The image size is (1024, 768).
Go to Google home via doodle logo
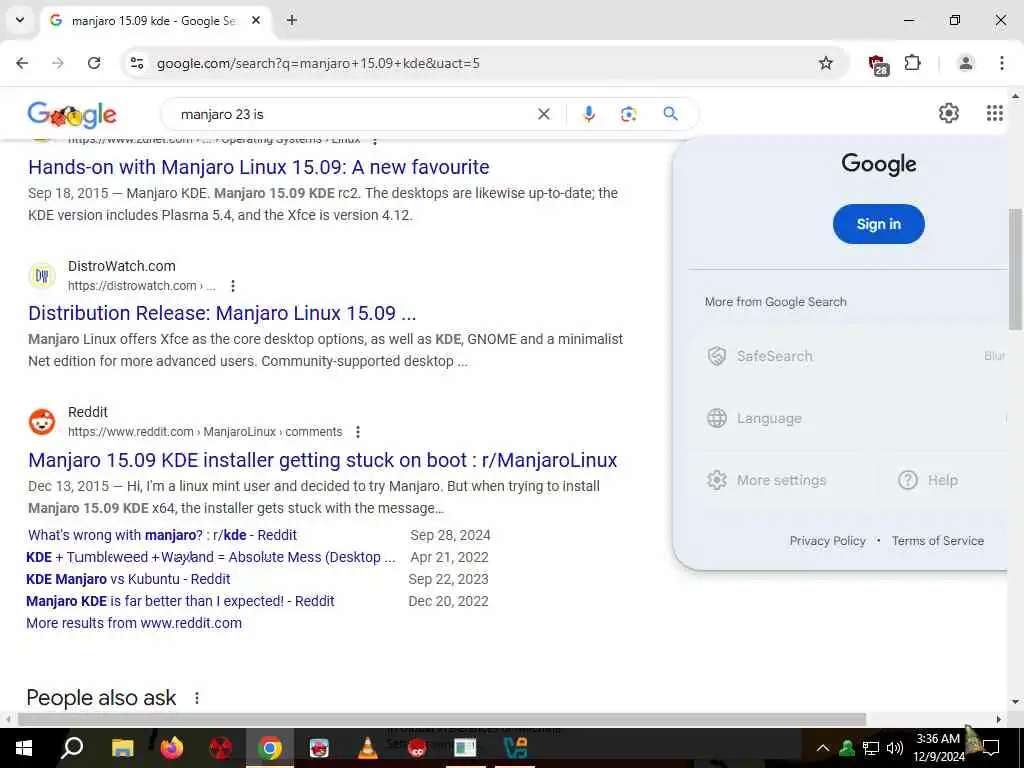point(72,115)
